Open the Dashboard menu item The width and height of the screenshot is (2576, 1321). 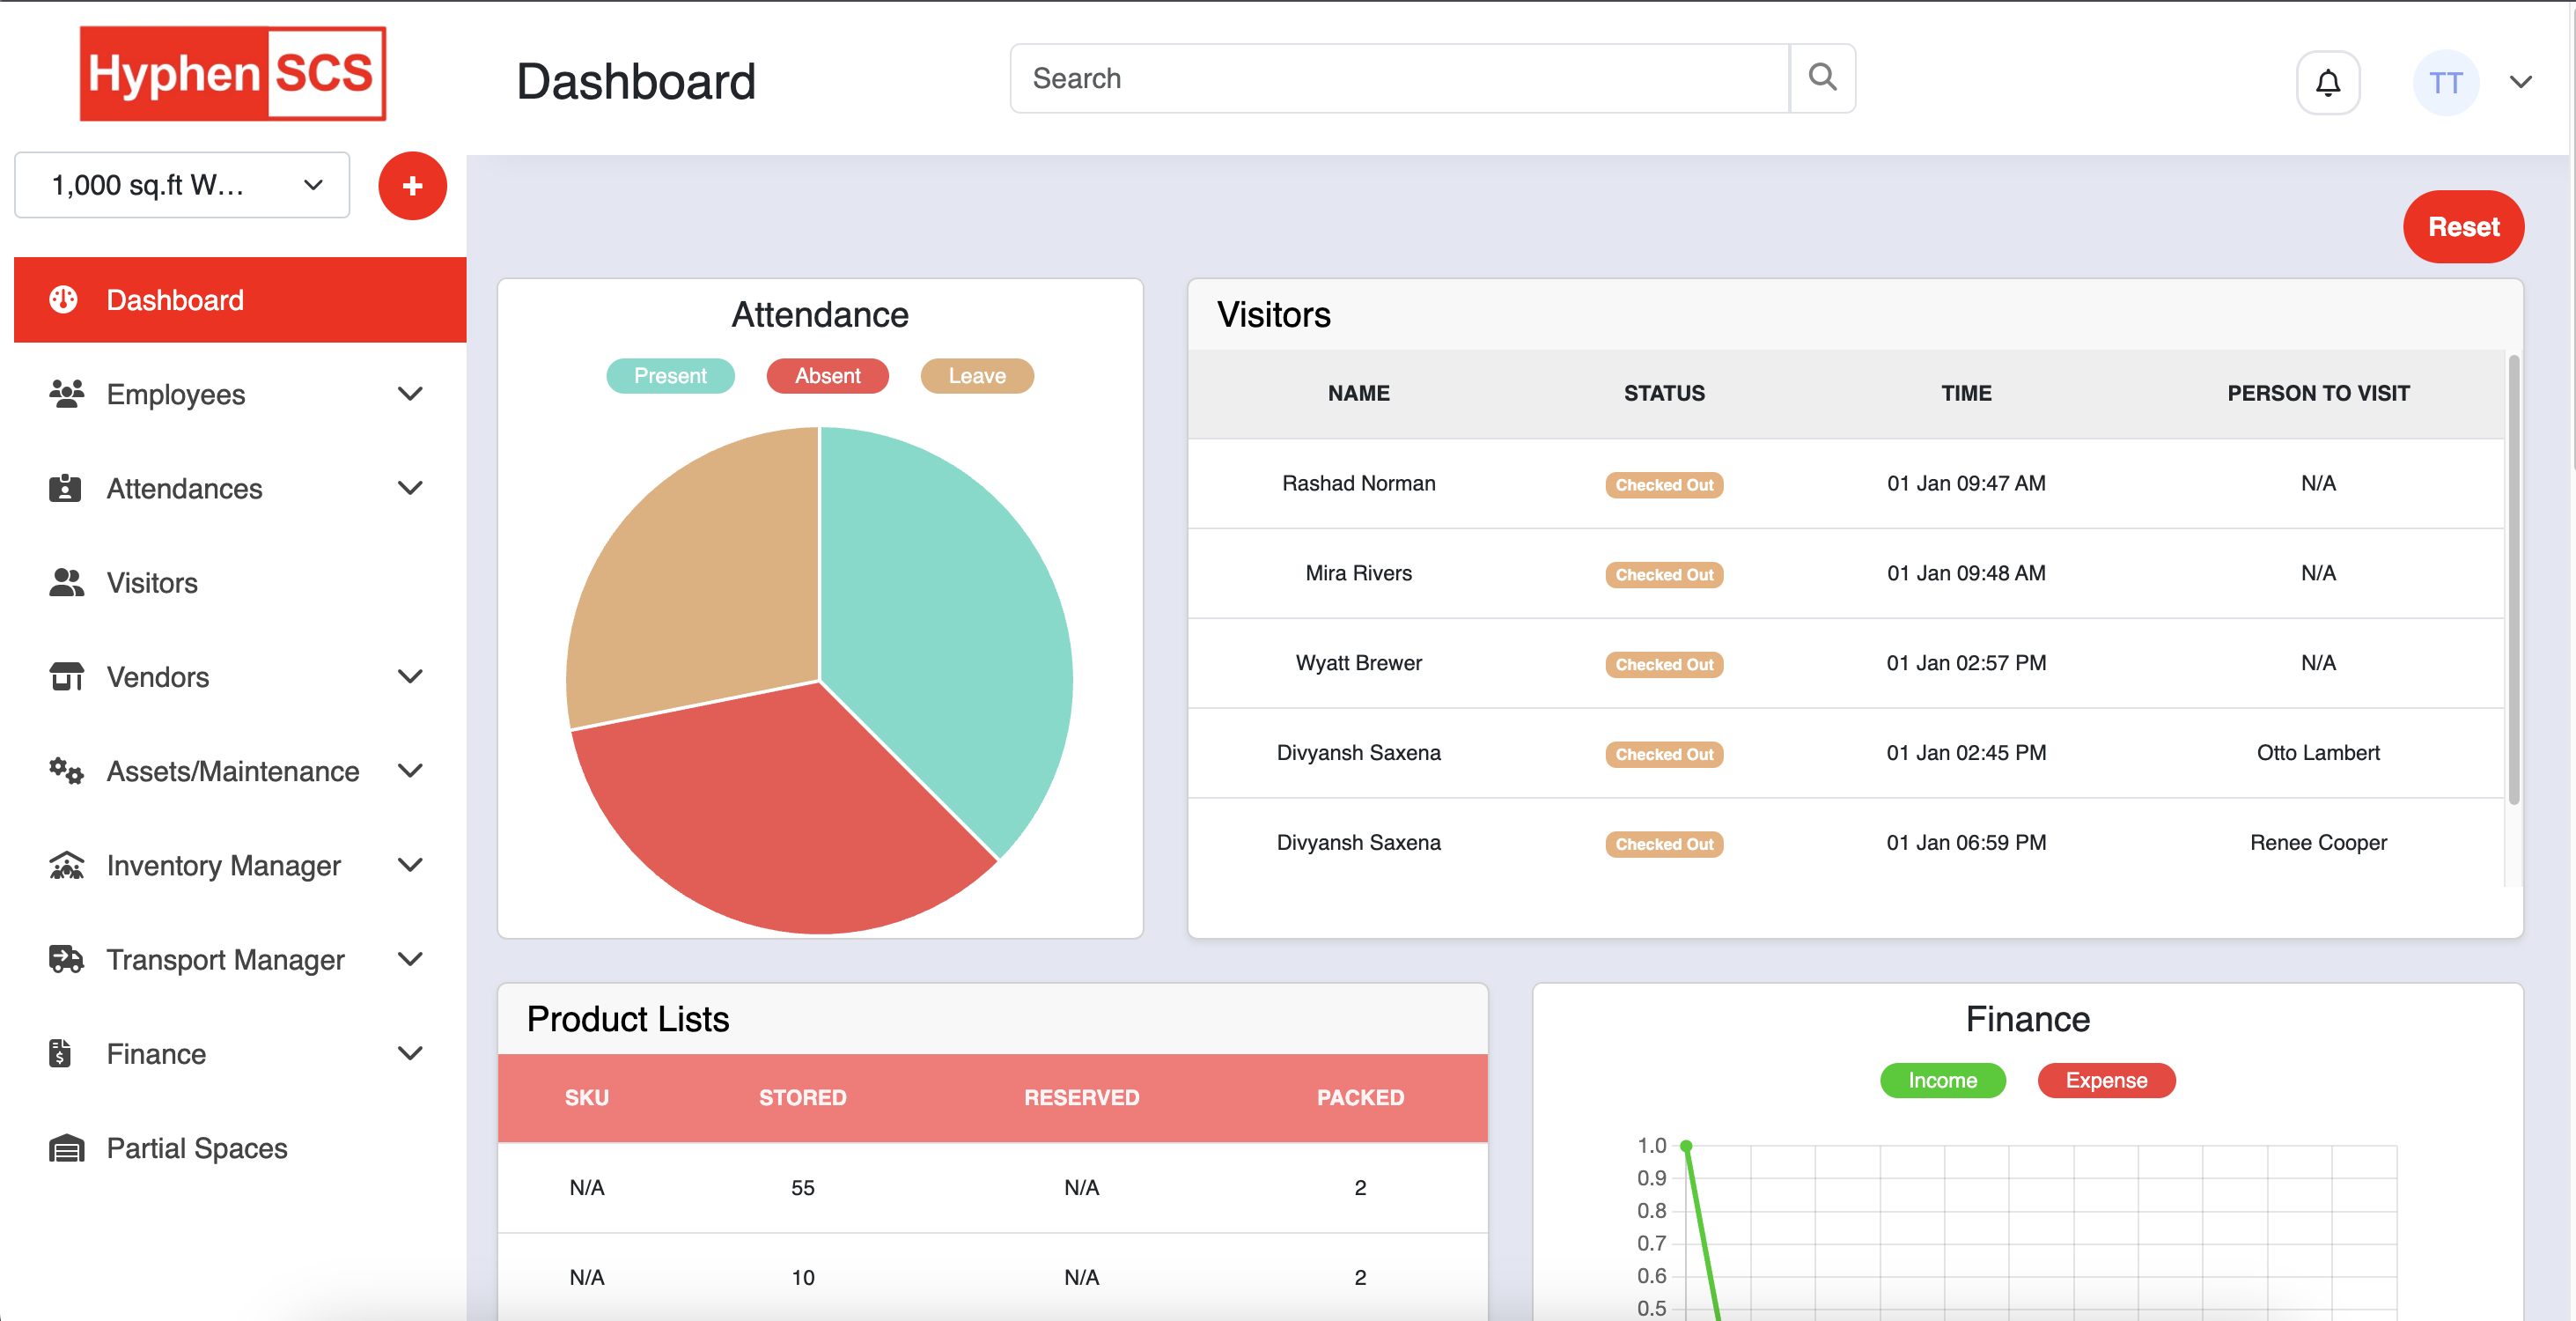(x=240, y=300)
